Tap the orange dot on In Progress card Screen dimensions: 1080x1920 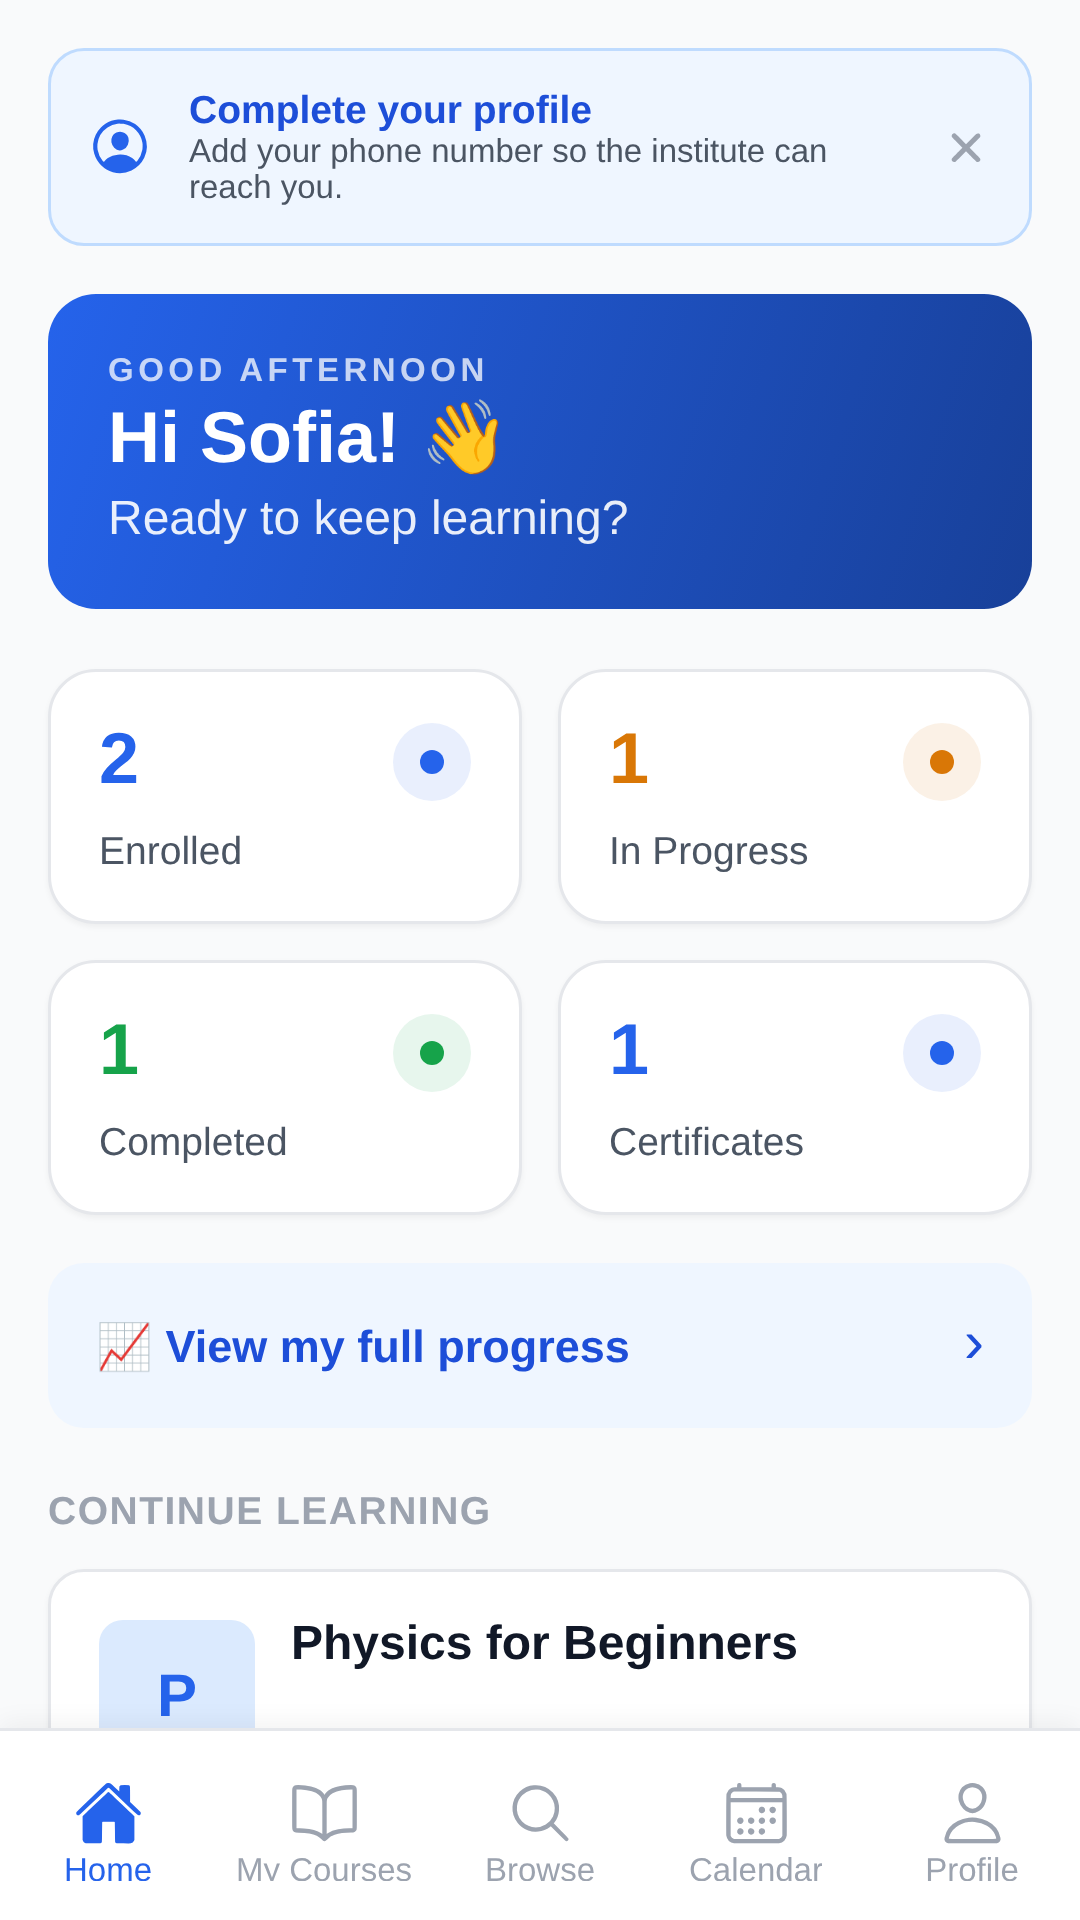pos(942,762)
